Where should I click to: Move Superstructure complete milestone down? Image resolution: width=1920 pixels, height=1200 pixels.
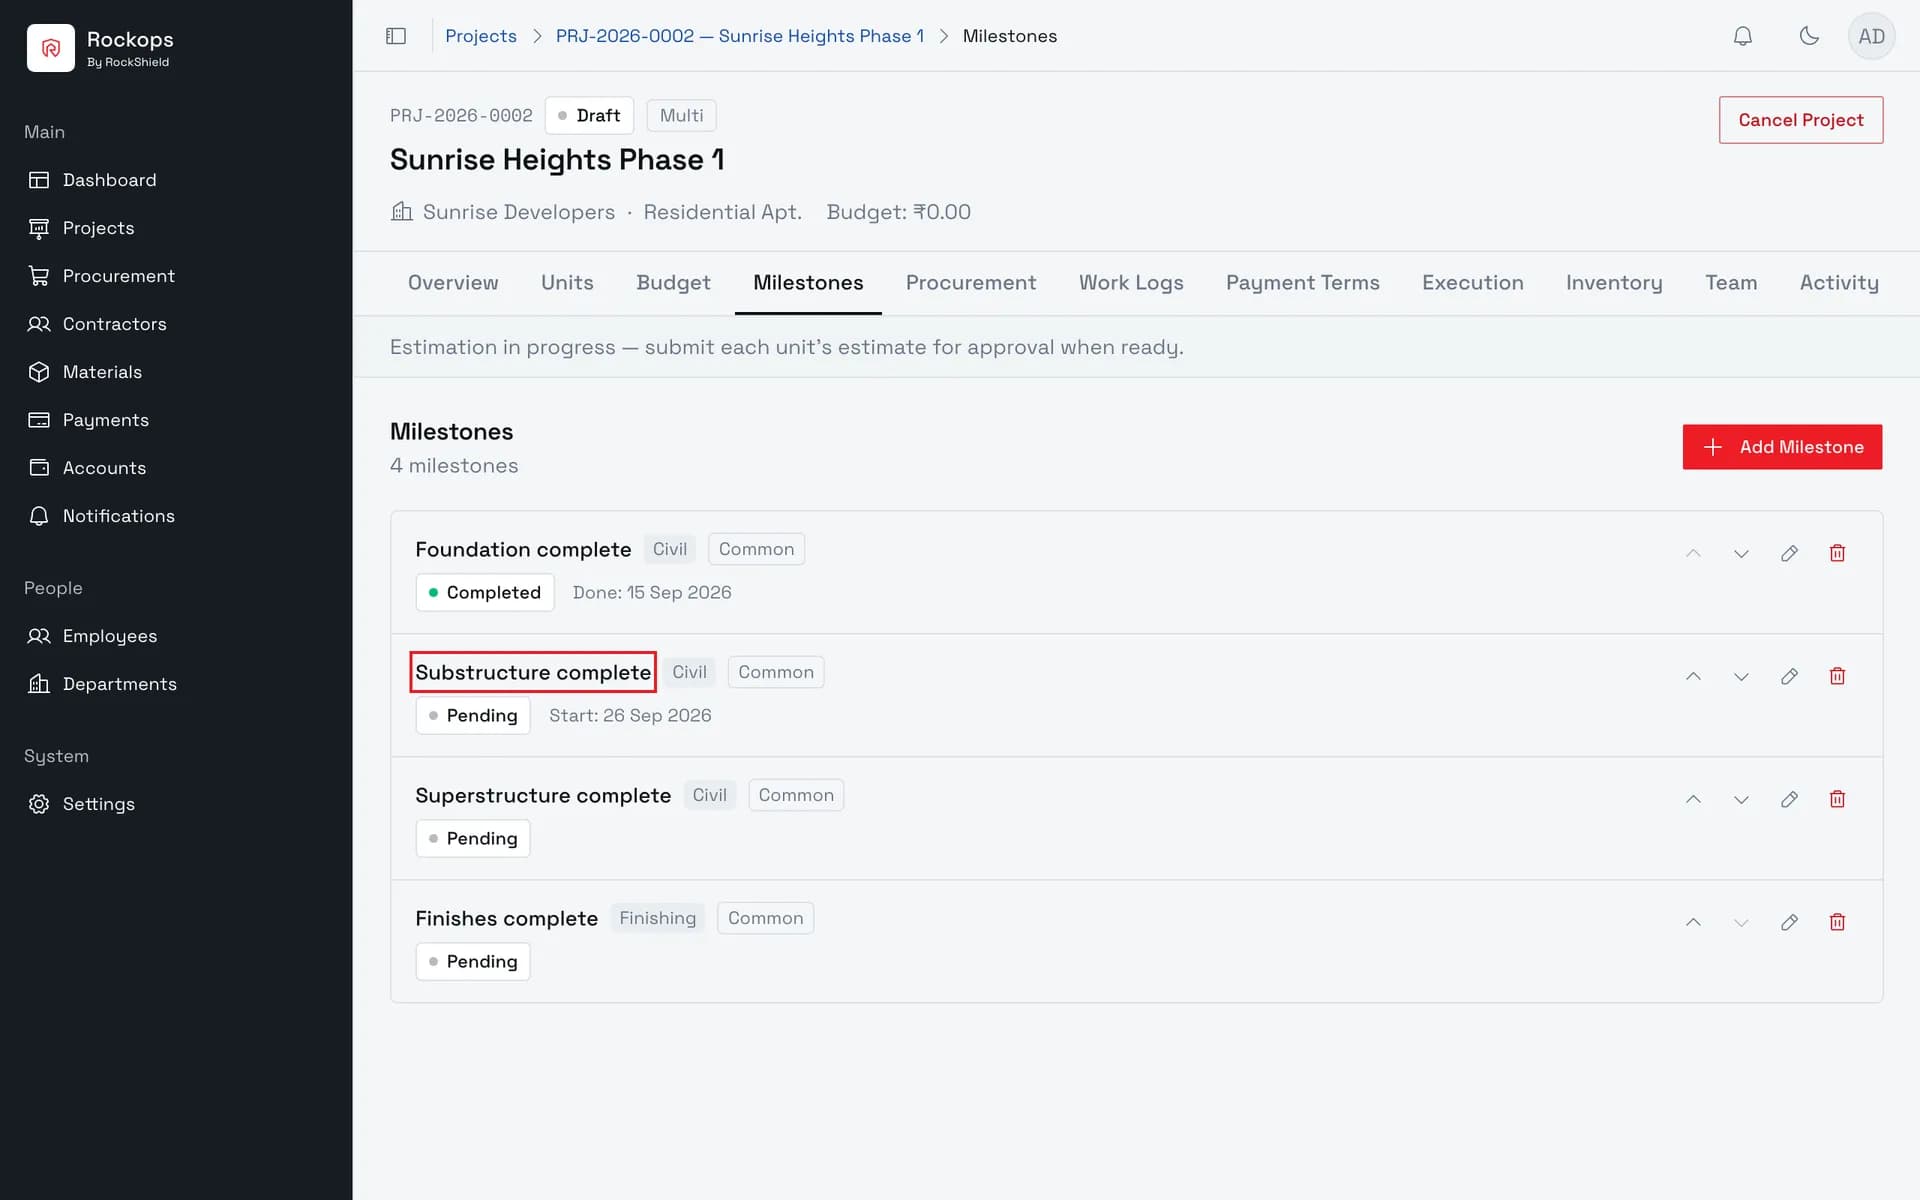[1741, 799]
